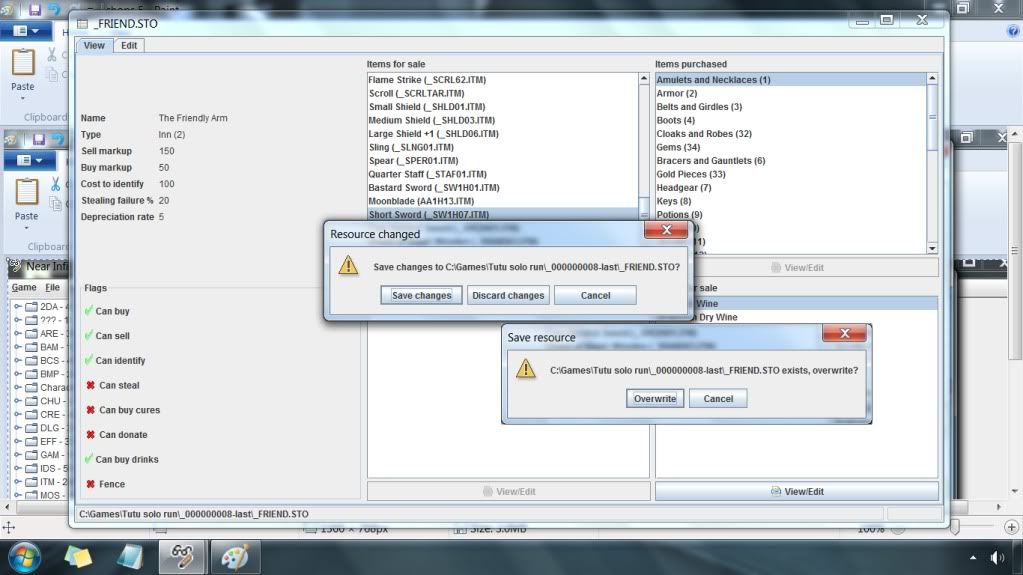The image size is (1023, 575).
Task: Expand the ARE folder in resource tree
Action: [x=18, y=334]
